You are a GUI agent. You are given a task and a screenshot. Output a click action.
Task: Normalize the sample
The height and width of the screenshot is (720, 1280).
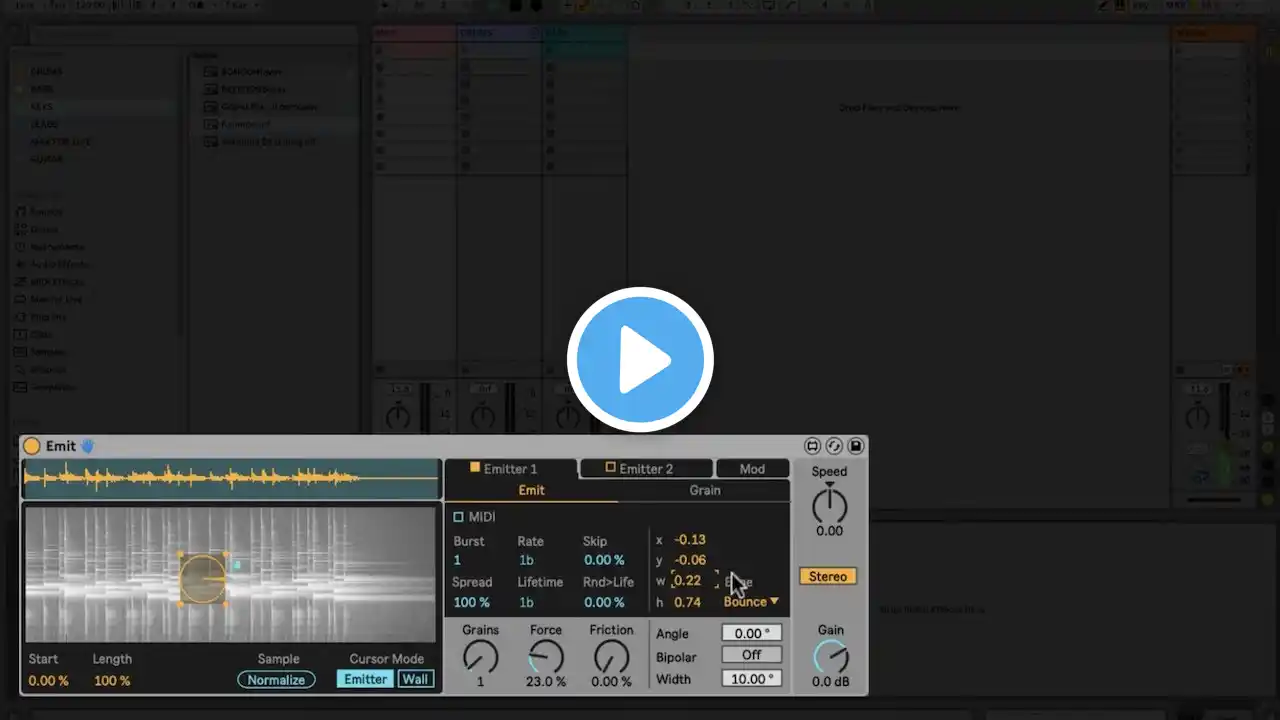pos(276,680)
